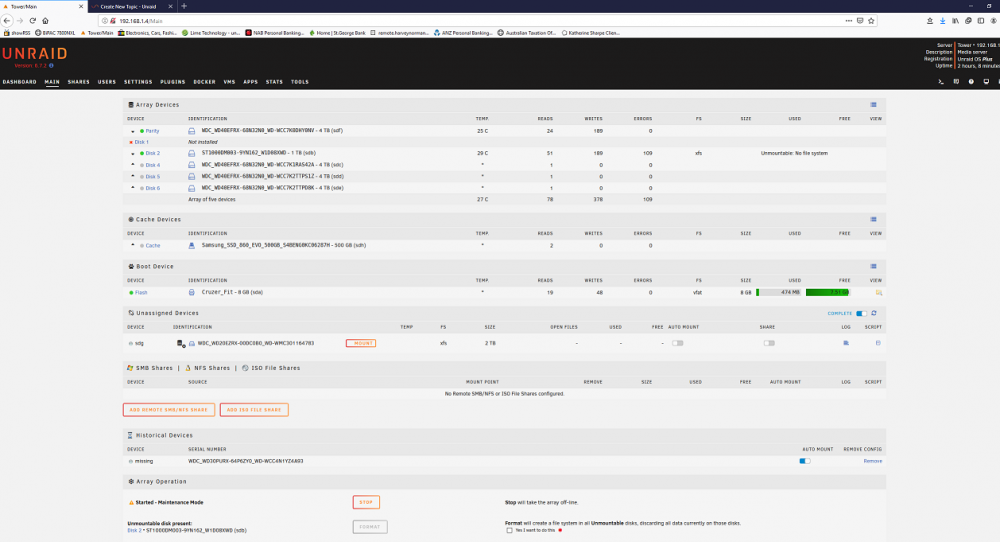Click Remove link for missing device
Image resolution: width=1000 pixels, height=542 pixels.
point(872,461)
